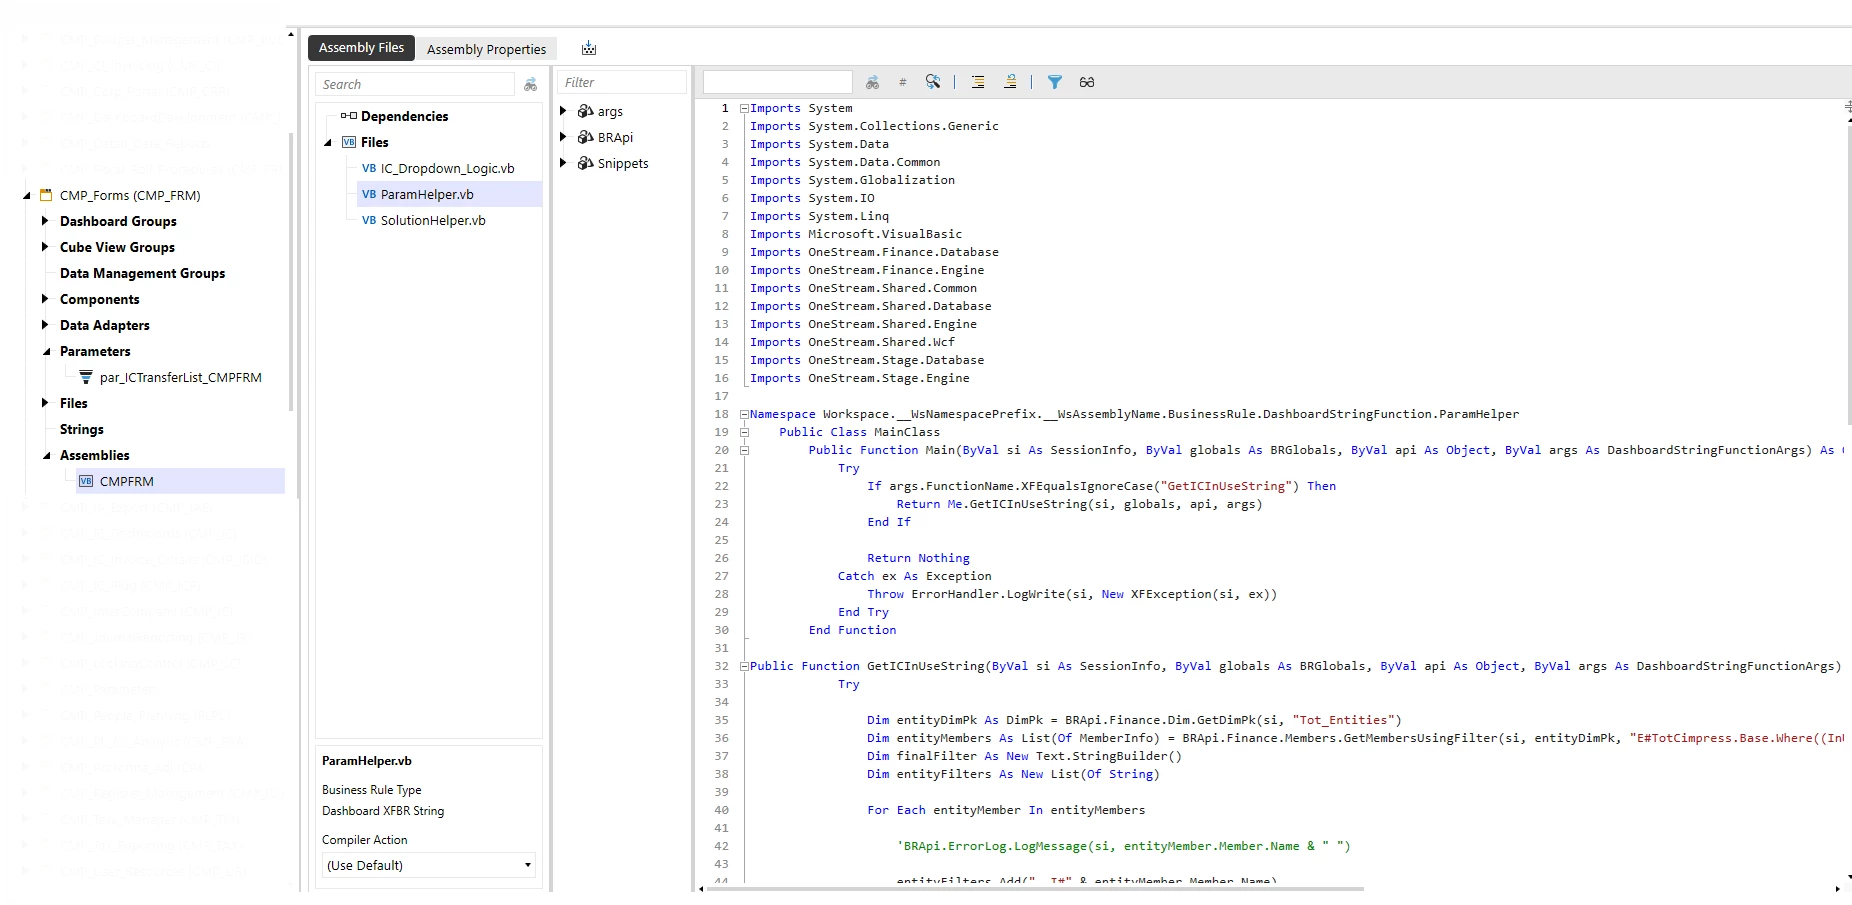The image size is (1852, 905).
Task: Open the SolutionHelper.vb file
Action: point(433,220)
